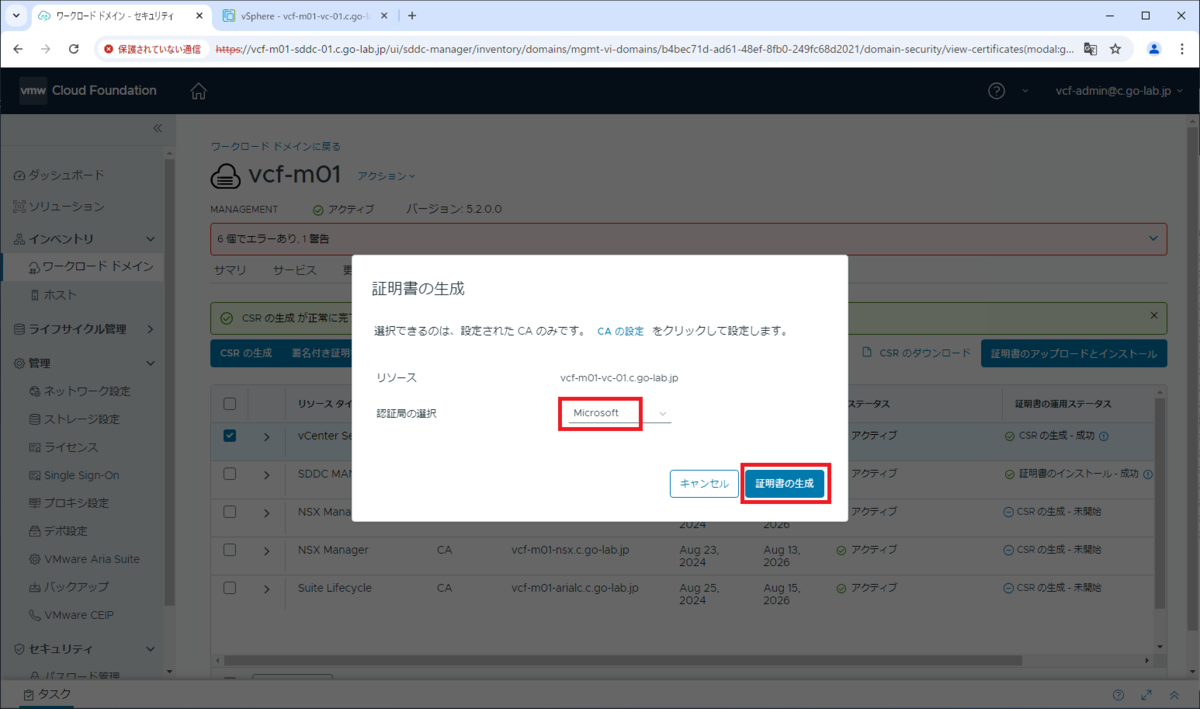Open ソリューション in the sidebar
This screenshot has height=709, width=1200.
click(66, 207)
